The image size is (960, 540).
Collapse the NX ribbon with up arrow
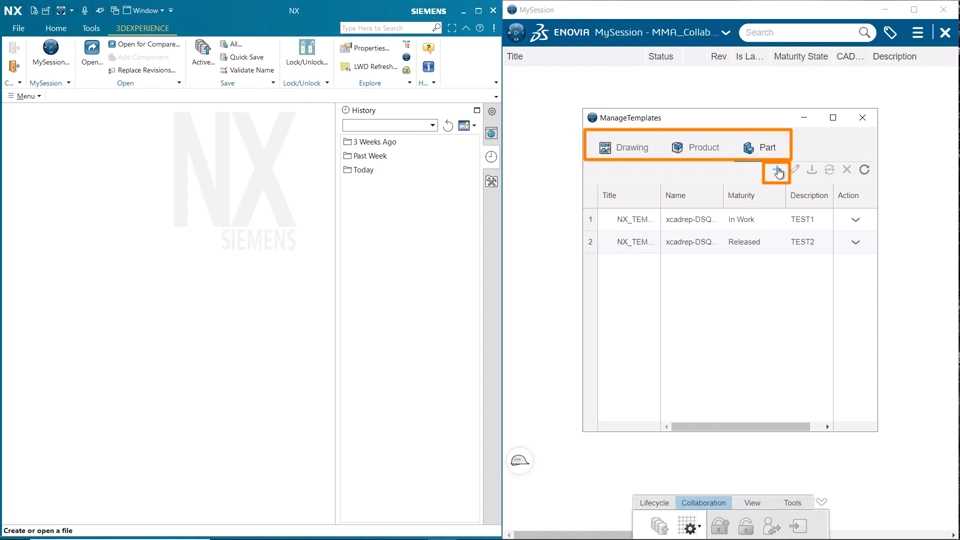click(466, 28)
